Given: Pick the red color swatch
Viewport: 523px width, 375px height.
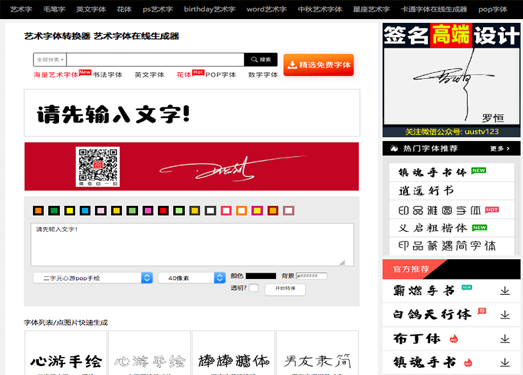Looking at the screenshot, I should [x=163, y=211].
